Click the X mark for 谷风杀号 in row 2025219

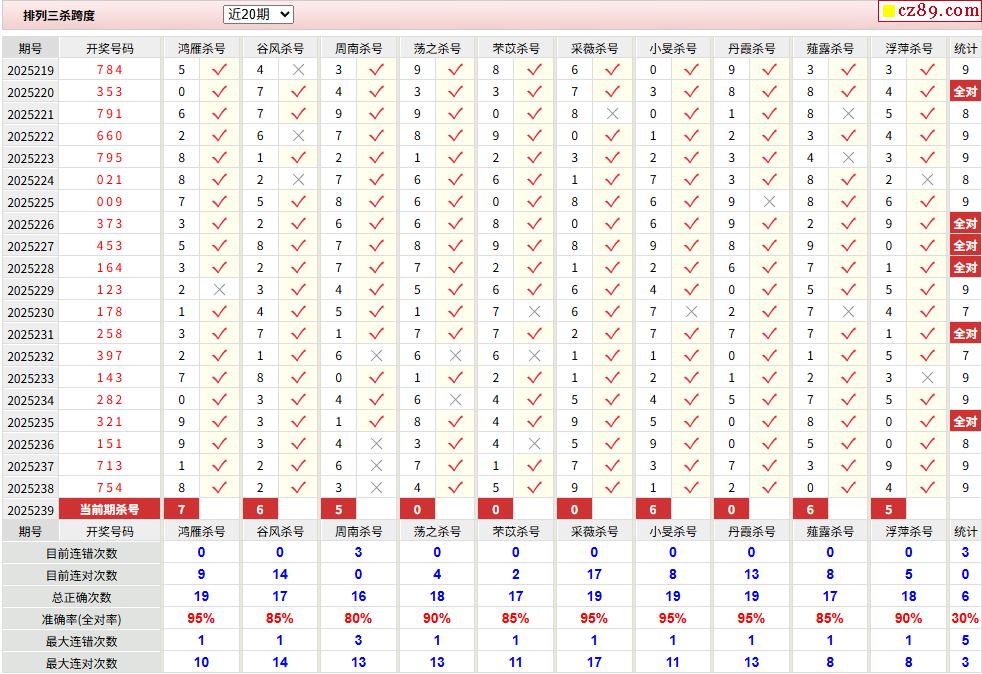coord(298,70)
